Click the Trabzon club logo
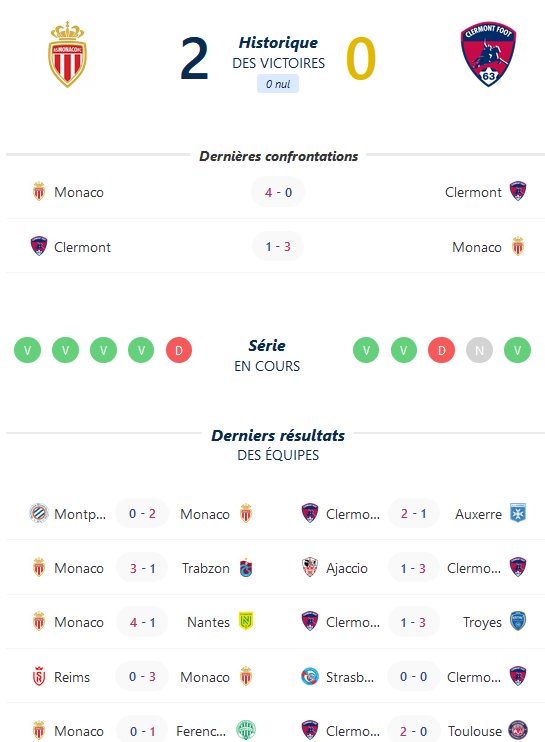The height and width of the screenshot is (742, 545). pos(246,567)
